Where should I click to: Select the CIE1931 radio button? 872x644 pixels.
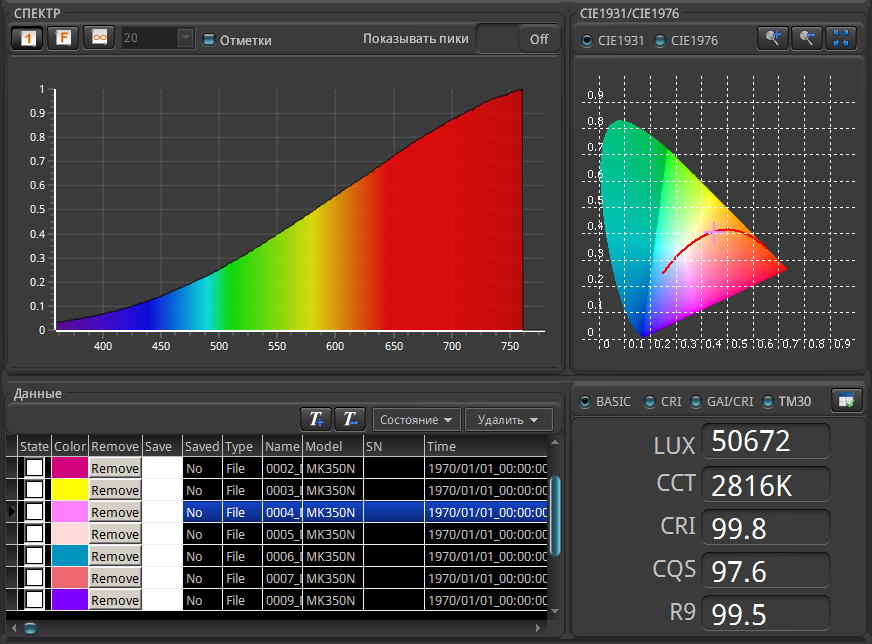[587, 41]
